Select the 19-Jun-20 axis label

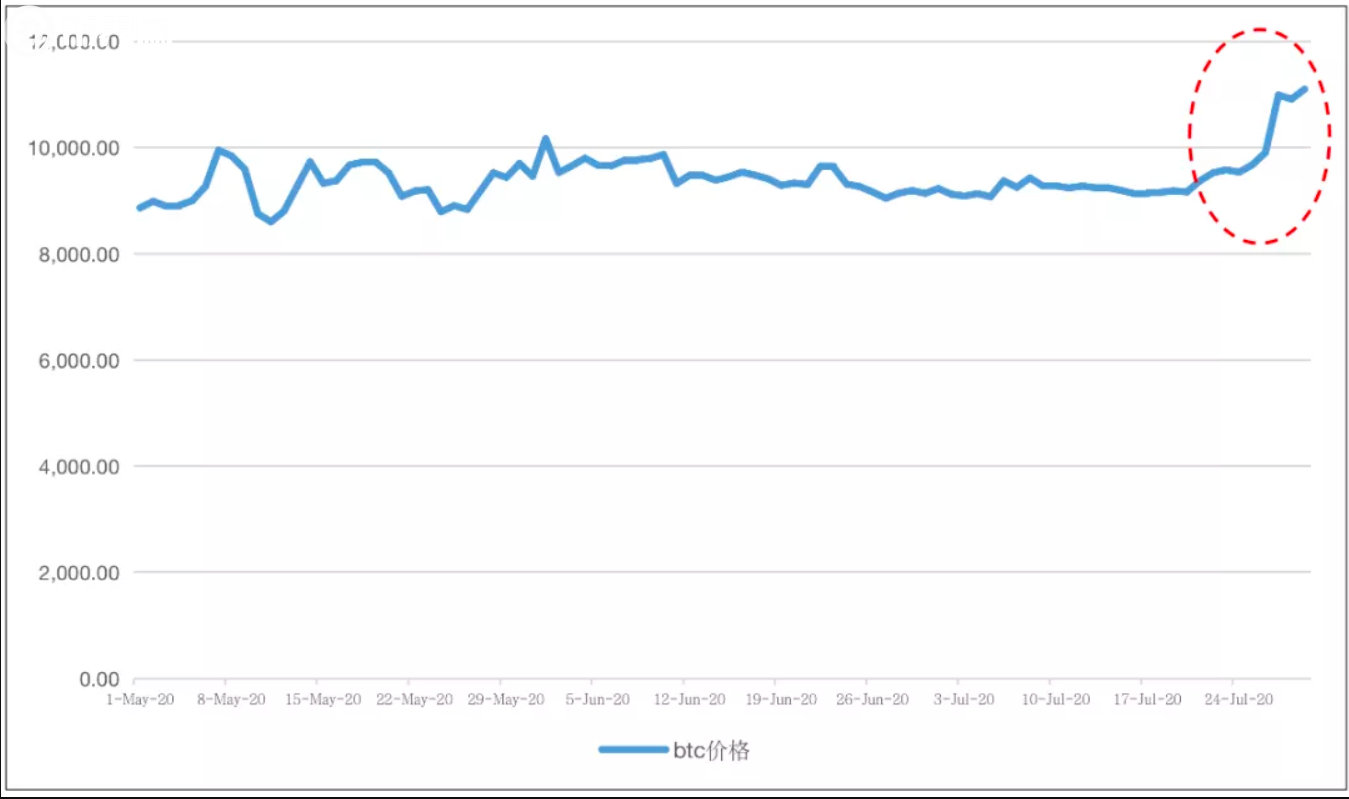coord(782,699)
